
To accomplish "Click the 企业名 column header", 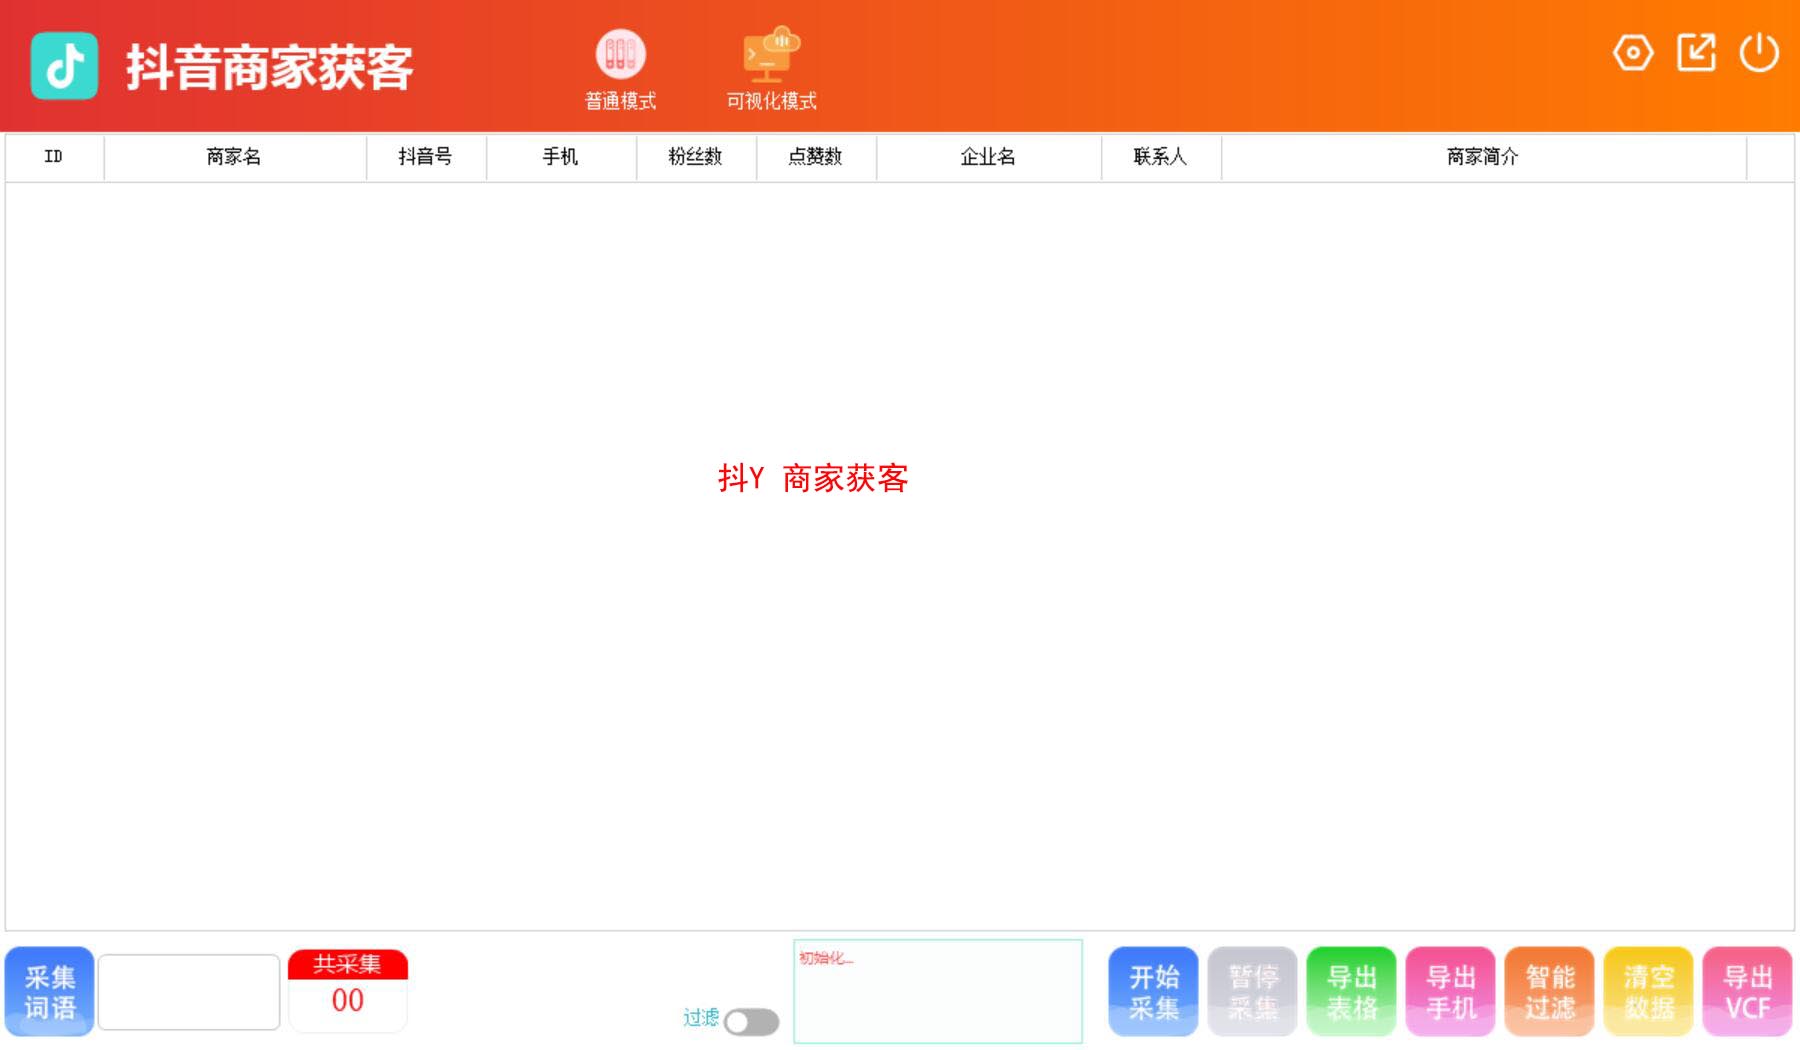I will pos(988,157).
